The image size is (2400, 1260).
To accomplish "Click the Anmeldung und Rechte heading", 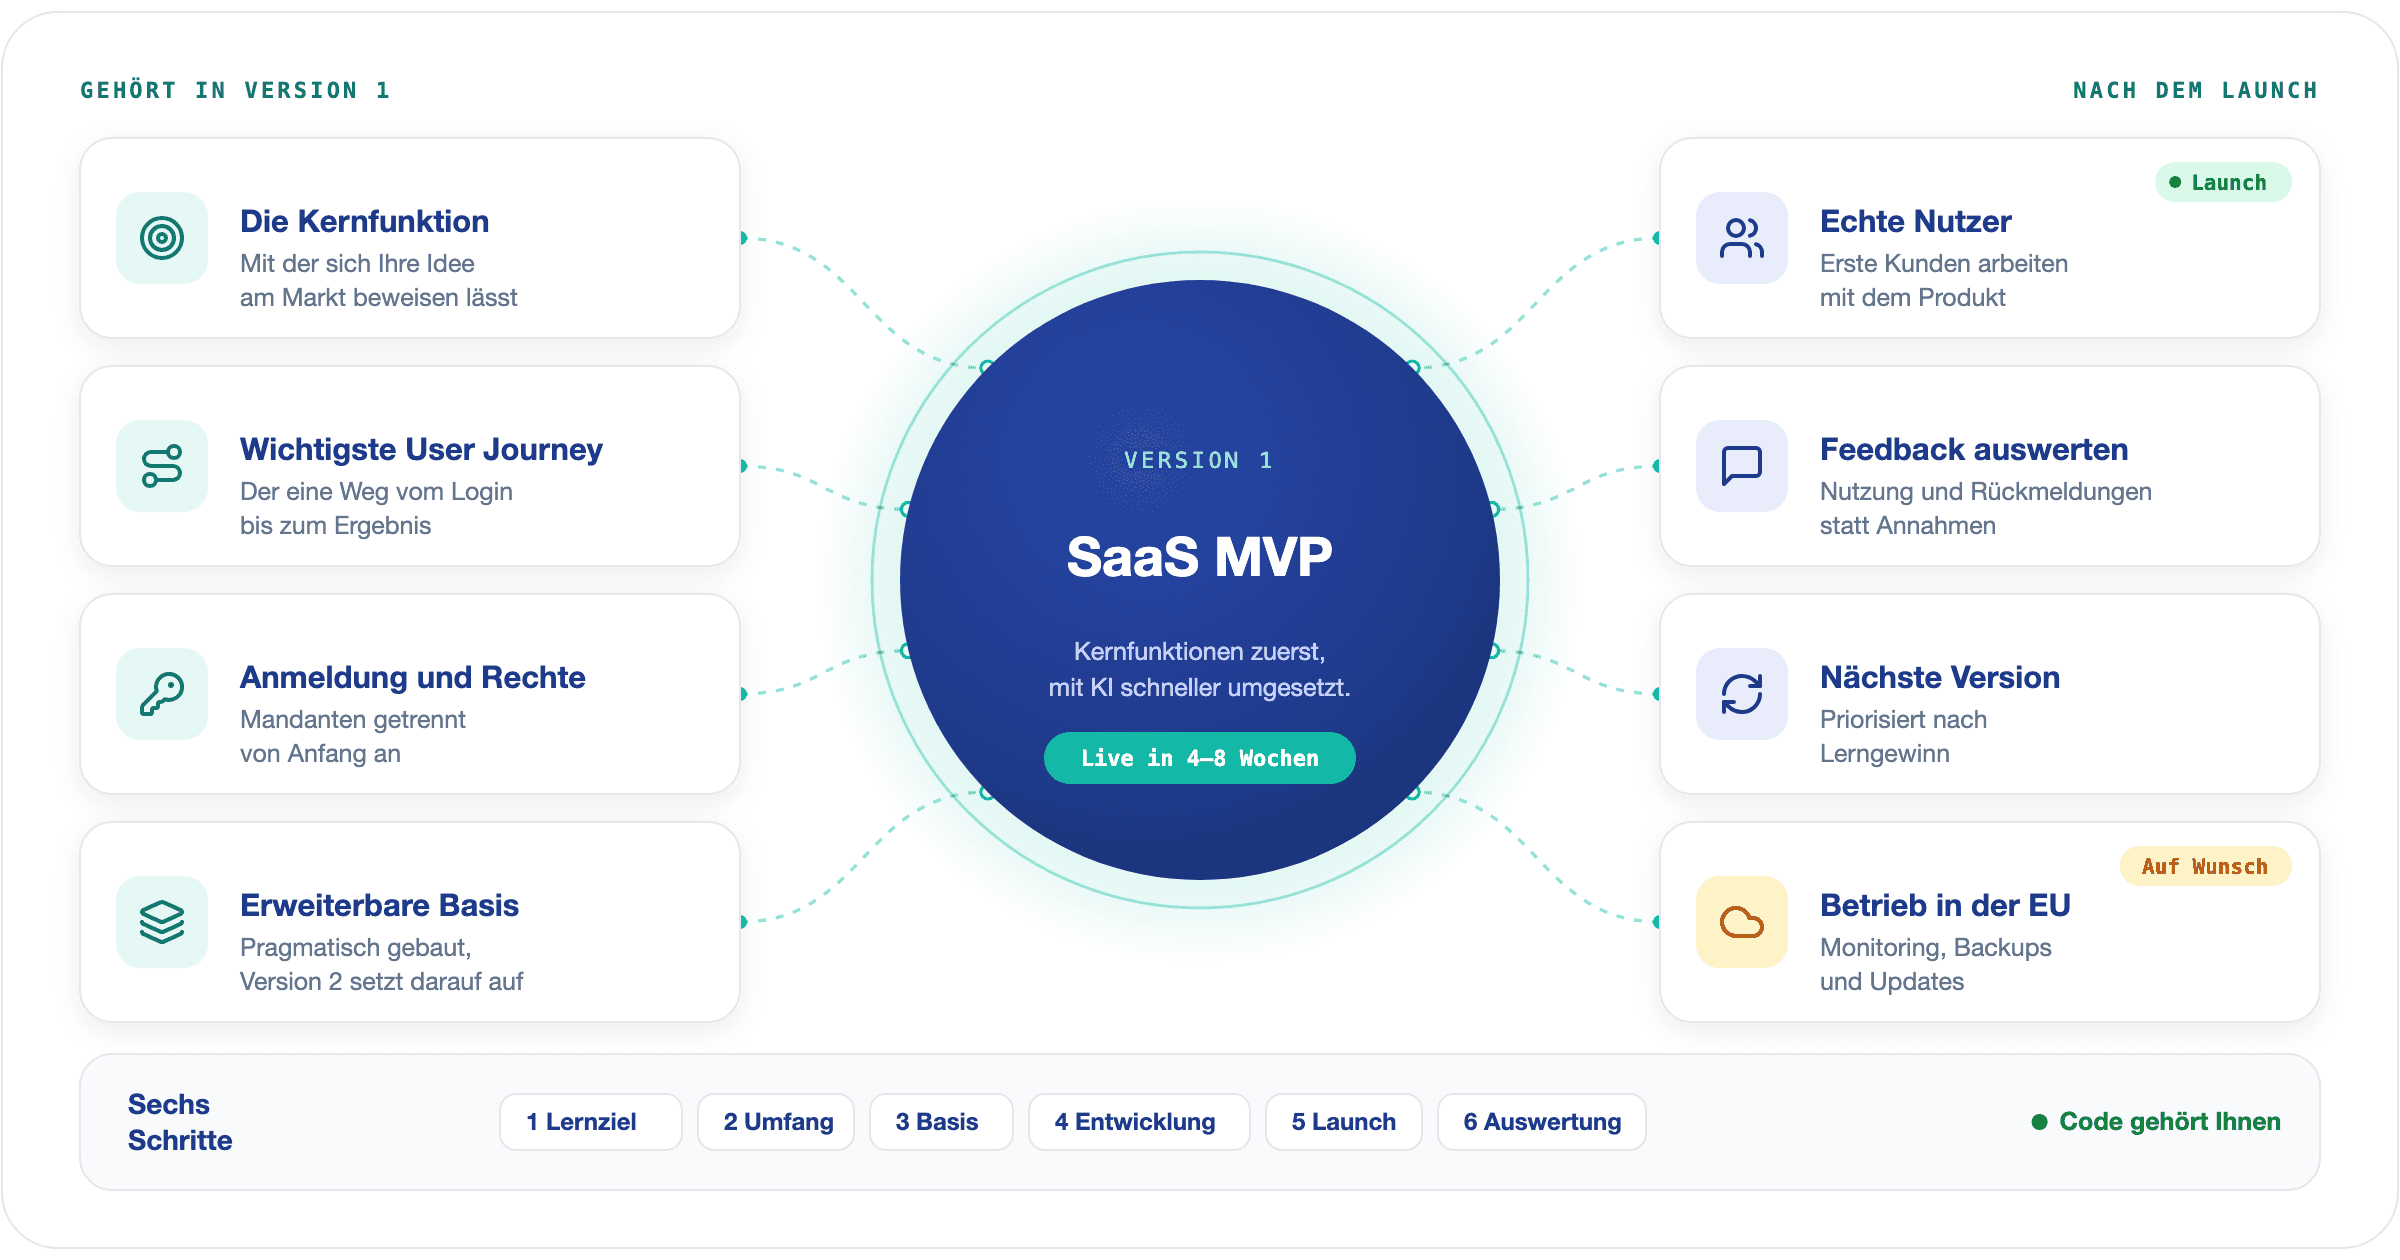I will point(412,677).
